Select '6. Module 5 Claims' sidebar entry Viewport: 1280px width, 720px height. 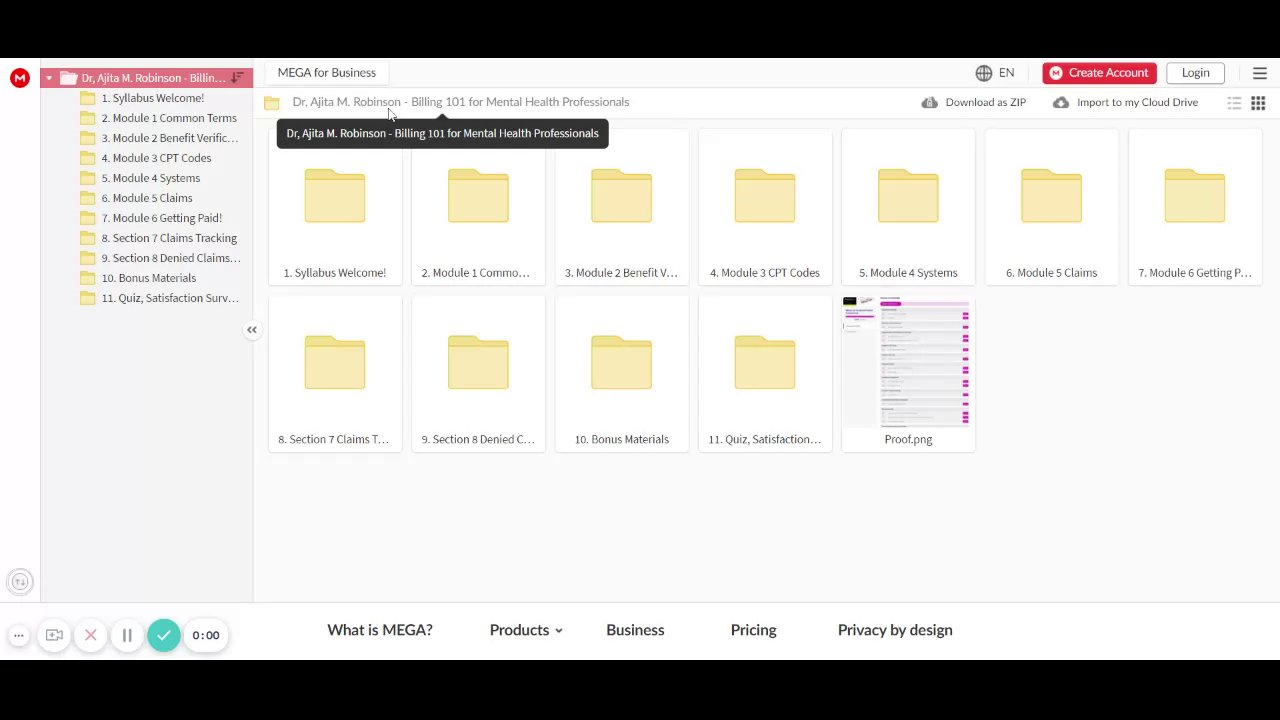pyautogui.click(x=146, y=198)
